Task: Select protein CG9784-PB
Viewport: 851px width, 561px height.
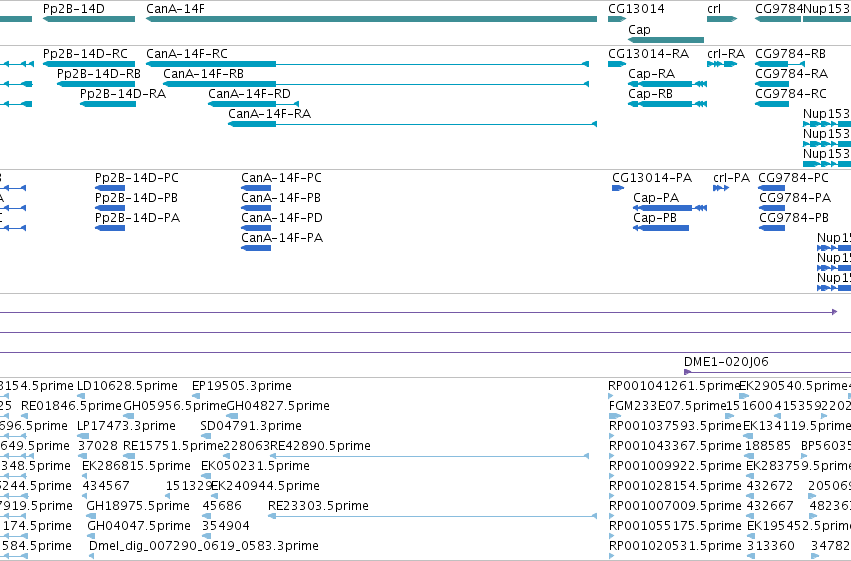Action: pos(772,228)
